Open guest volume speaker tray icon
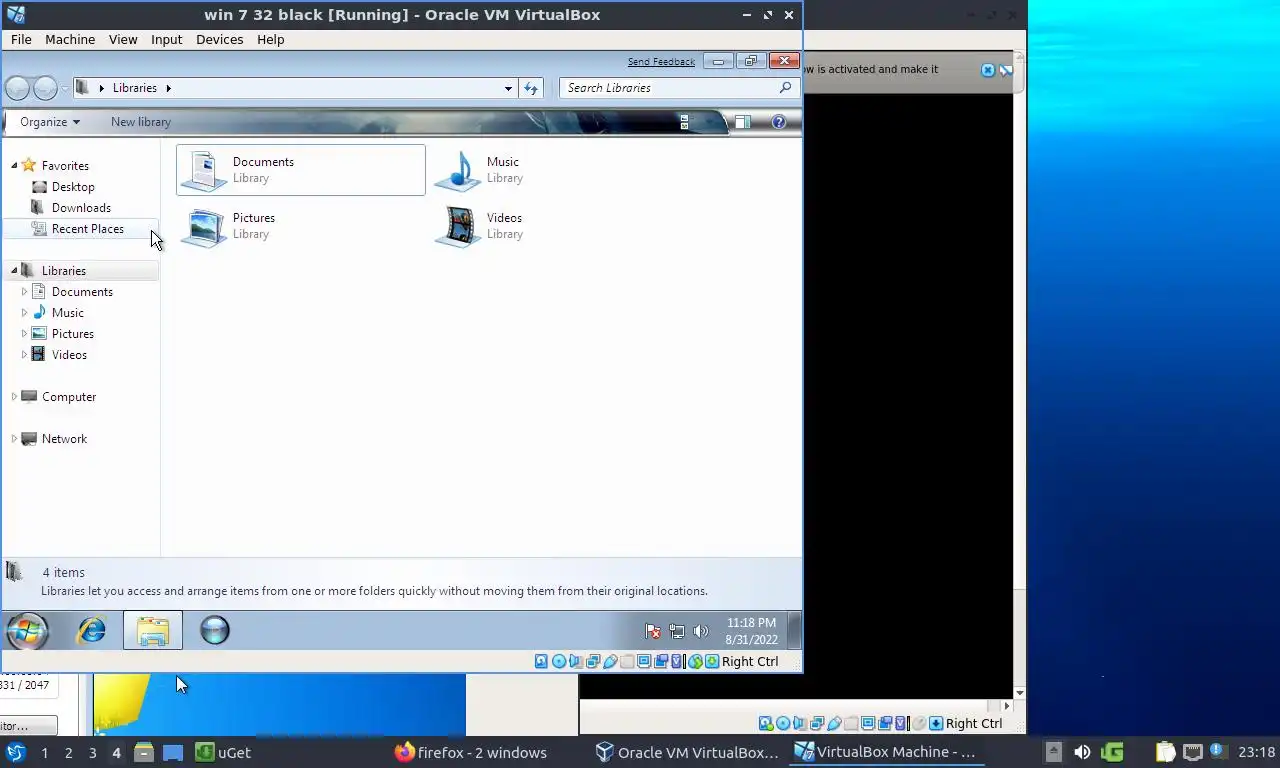Viewport: 1280px width, 768px height. point(701,631)
